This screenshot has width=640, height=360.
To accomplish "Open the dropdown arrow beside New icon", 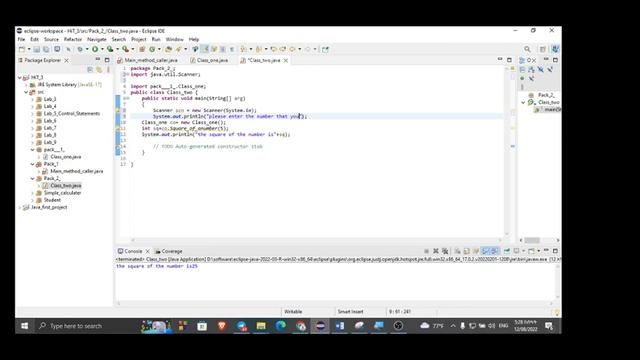I will (x=29, y=49).
